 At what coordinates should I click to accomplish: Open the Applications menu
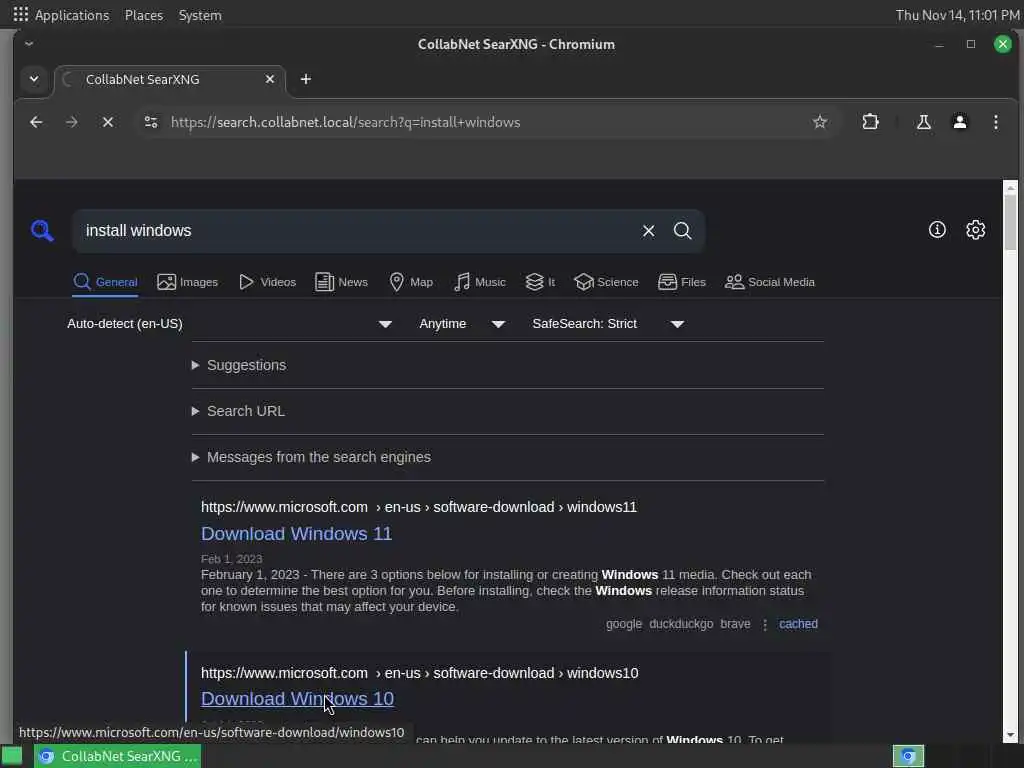pos(61,14)
